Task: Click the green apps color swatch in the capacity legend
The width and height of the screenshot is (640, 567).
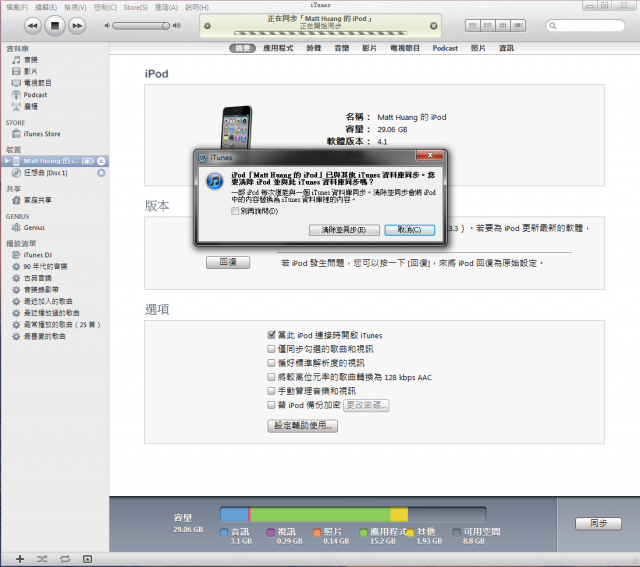Action: 363,532
